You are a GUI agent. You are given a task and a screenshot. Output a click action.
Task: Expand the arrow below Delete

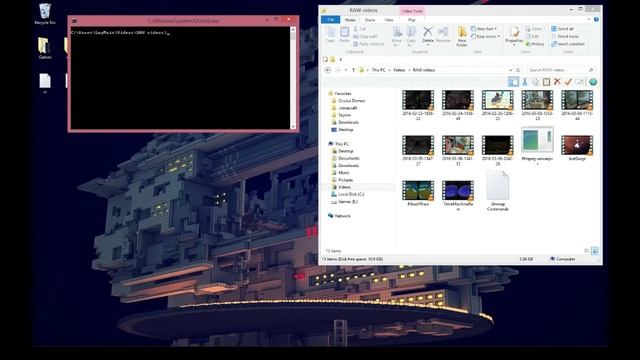(428, 44)
